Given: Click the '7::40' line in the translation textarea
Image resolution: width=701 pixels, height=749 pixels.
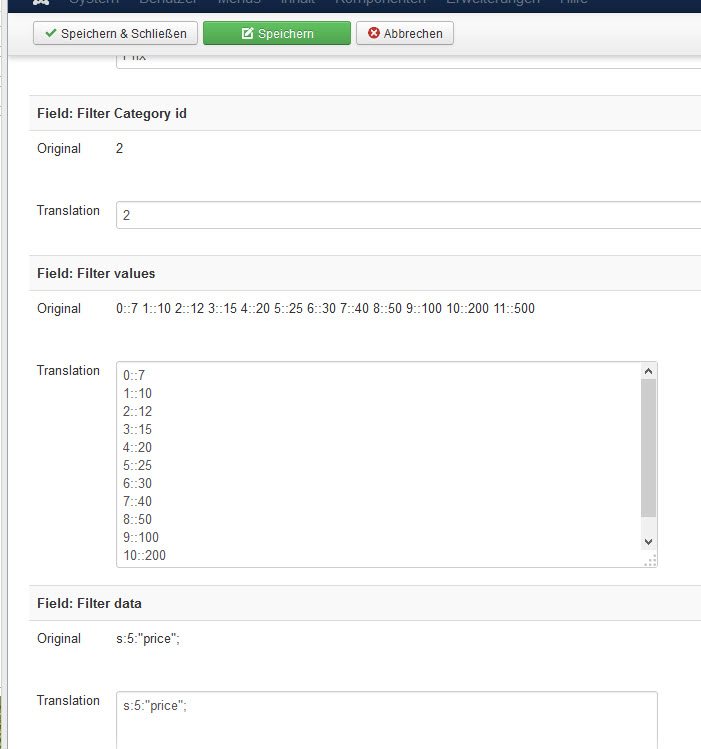Looking at the screenshot, I should 138,502.
